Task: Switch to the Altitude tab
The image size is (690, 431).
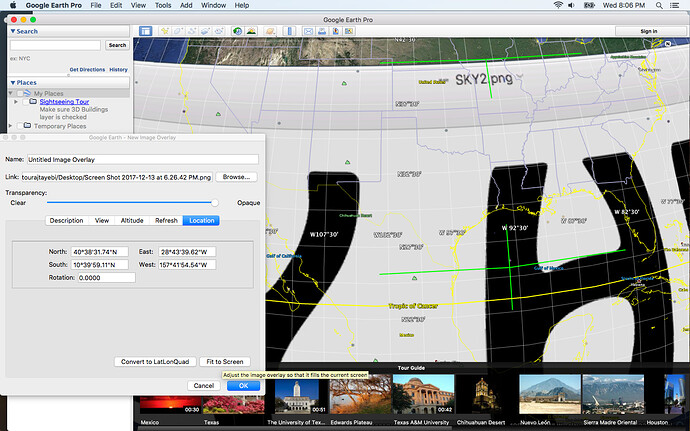Action: 133,220
